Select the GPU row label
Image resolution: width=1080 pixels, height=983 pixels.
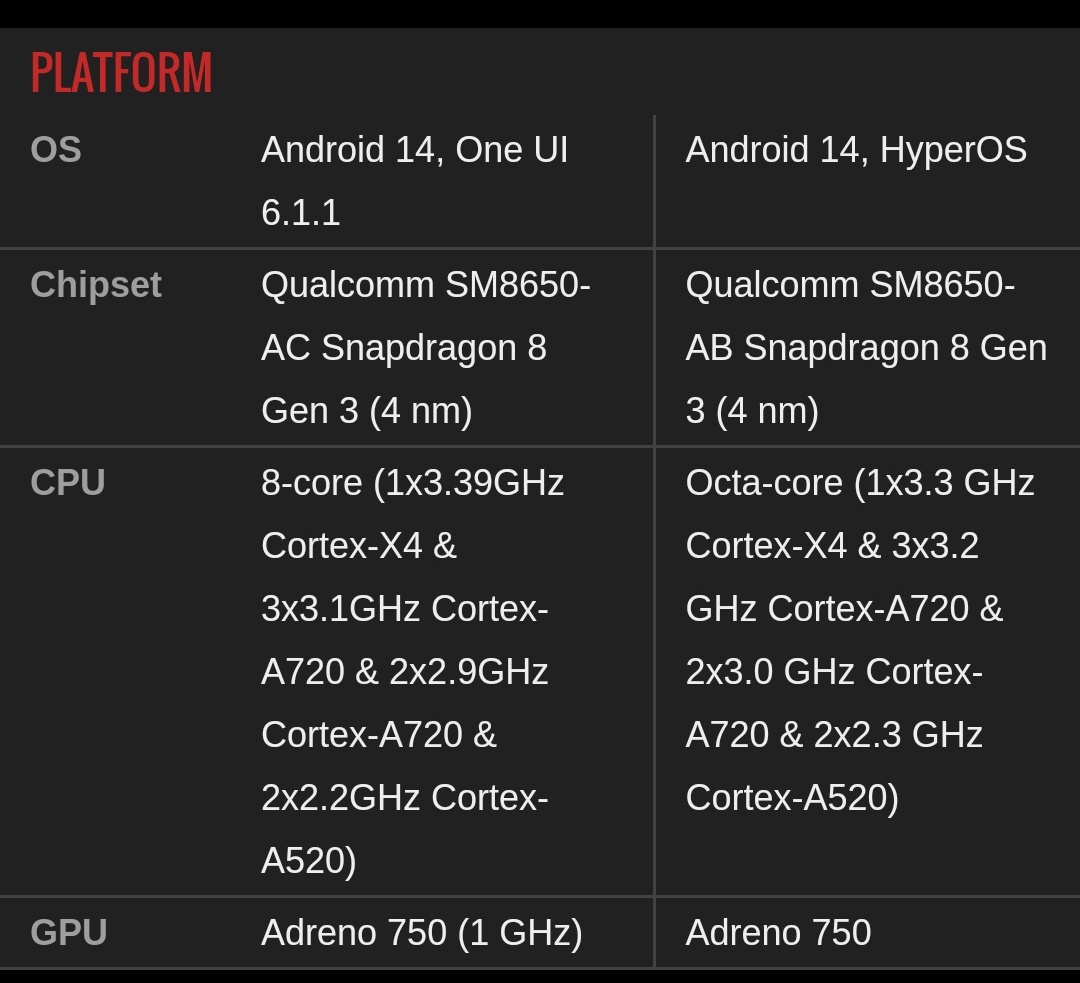coord(69,933)
